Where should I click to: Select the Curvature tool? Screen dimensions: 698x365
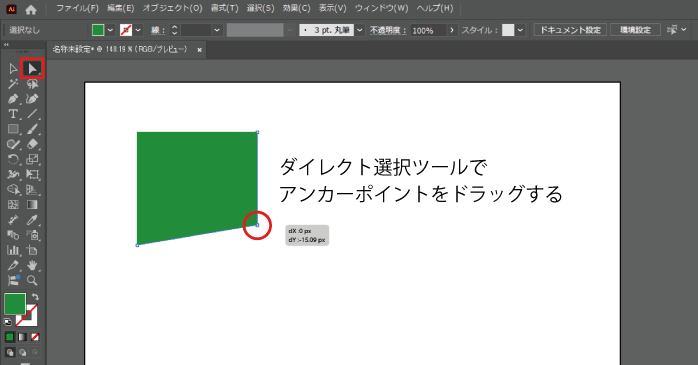tap(32, 99)
